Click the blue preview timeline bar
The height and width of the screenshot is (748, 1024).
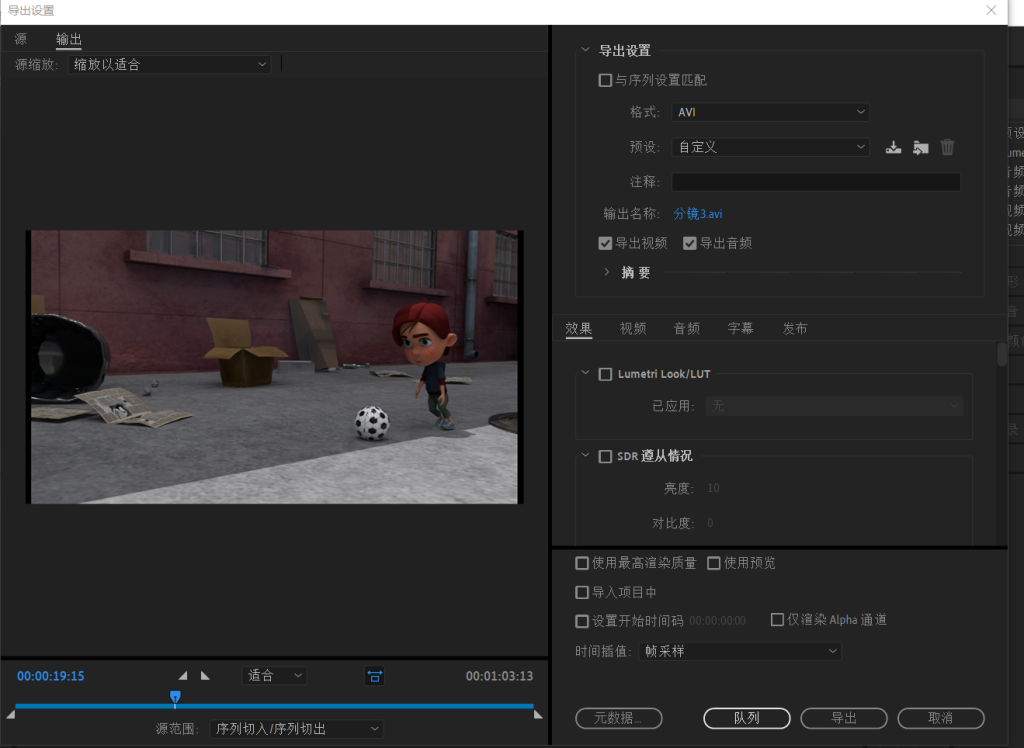[x=274, y=706]
